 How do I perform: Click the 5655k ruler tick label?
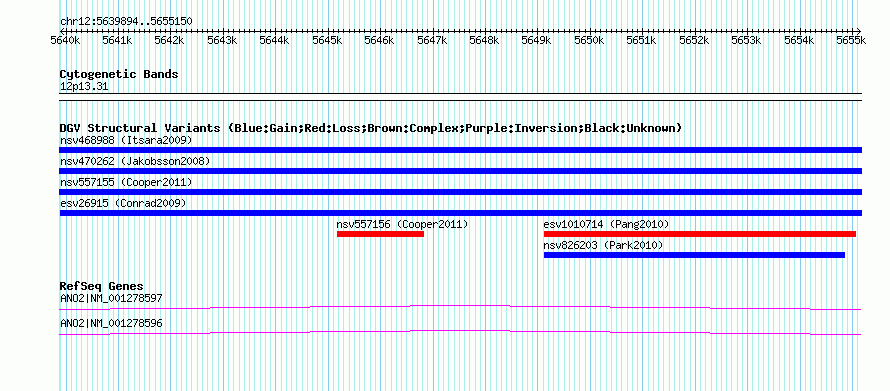(x=851, y=40)
